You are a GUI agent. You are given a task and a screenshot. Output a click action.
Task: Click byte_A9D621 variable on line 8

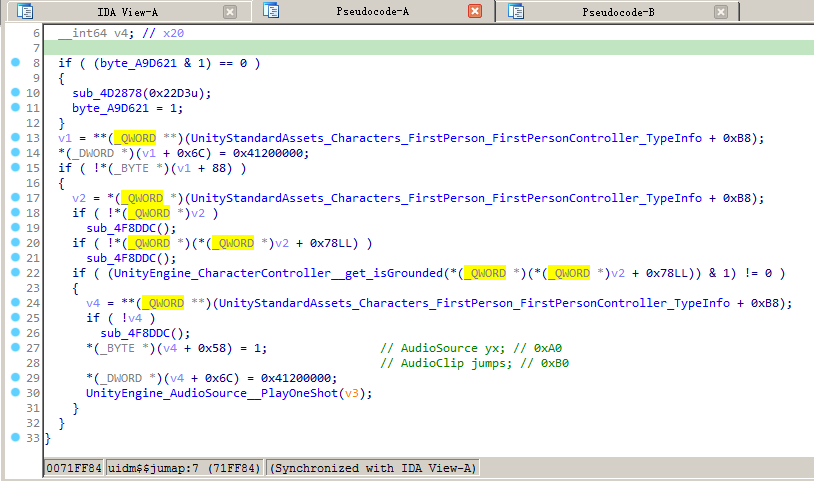point(138,63)
